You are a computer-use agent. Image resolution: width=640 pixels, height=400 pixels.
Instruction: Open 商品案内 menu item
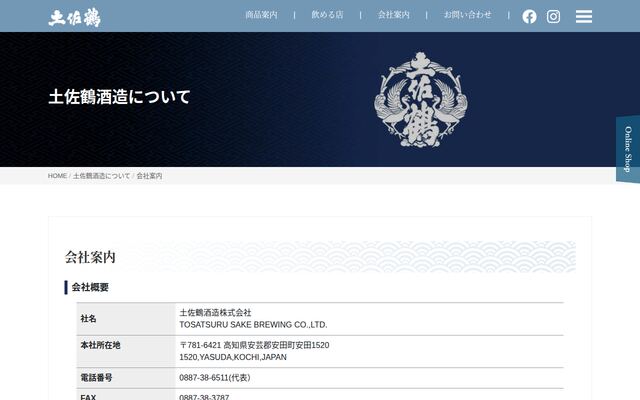point(261,15)
